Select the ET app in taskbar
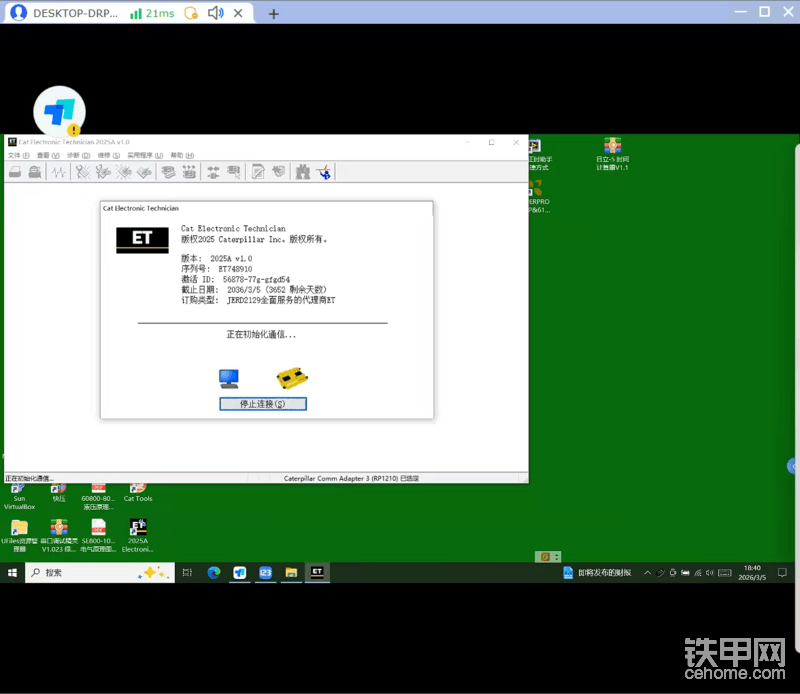Viewport: 800px width, 694px height. click(317, 573)
